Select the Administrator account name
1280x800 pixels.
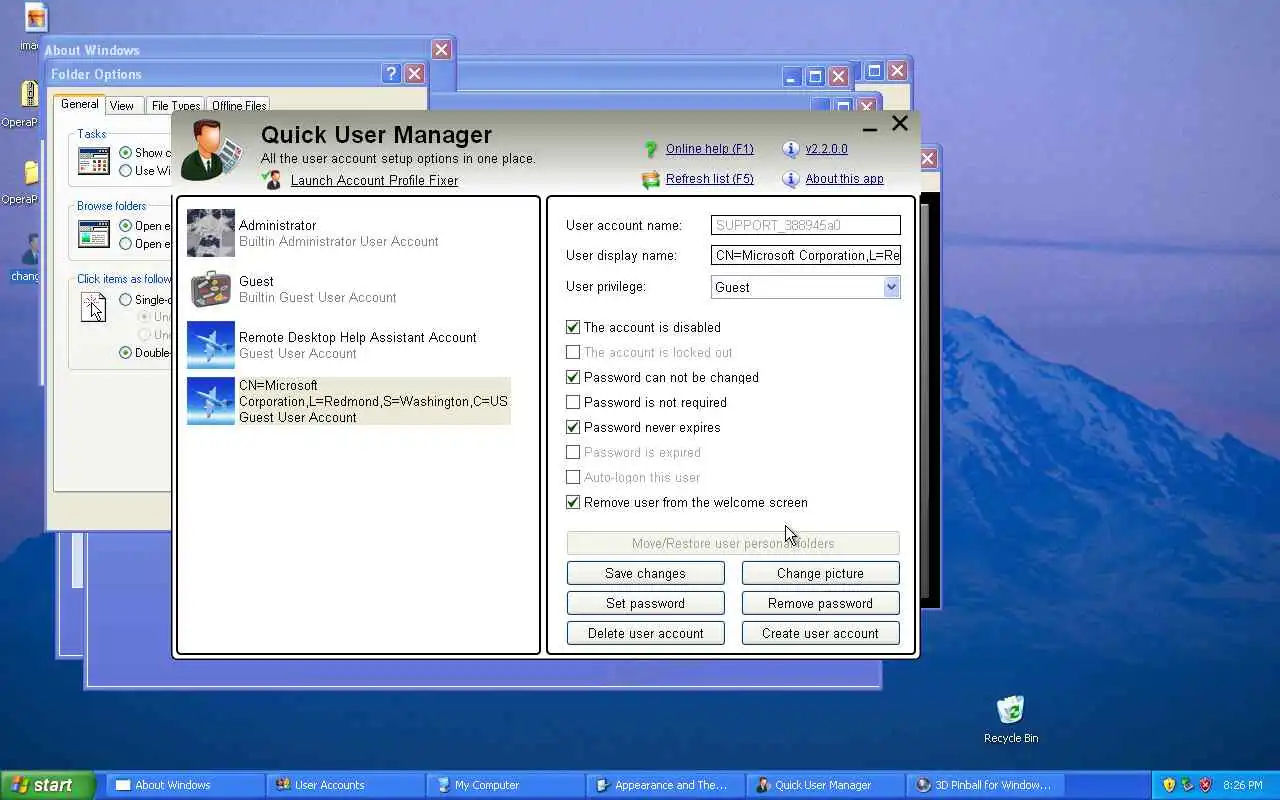[x=277, y=226]
